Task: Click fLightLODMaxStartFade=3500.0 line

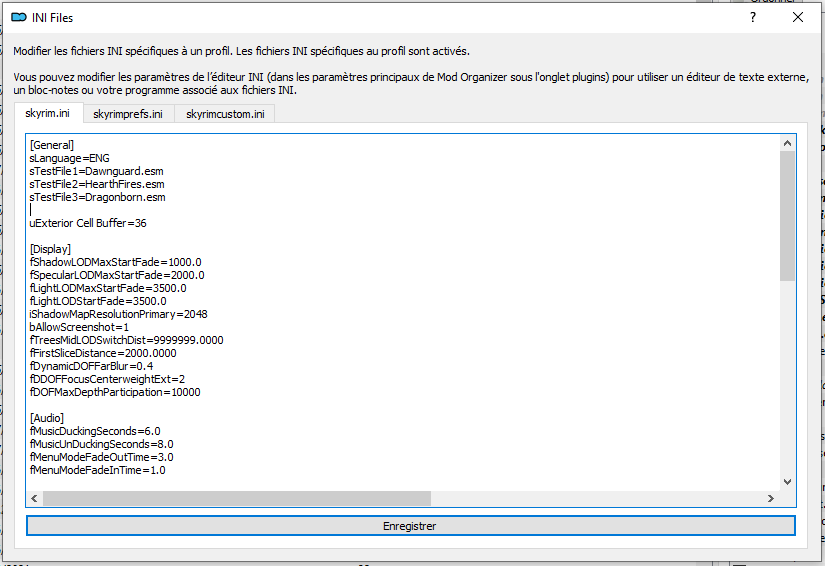Action: coord(108,288)
